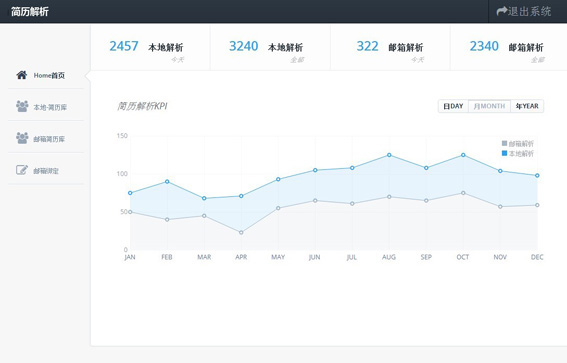567x363 pixels.
Task: Click the 简历解析 title in header
Action: (30, 12)
